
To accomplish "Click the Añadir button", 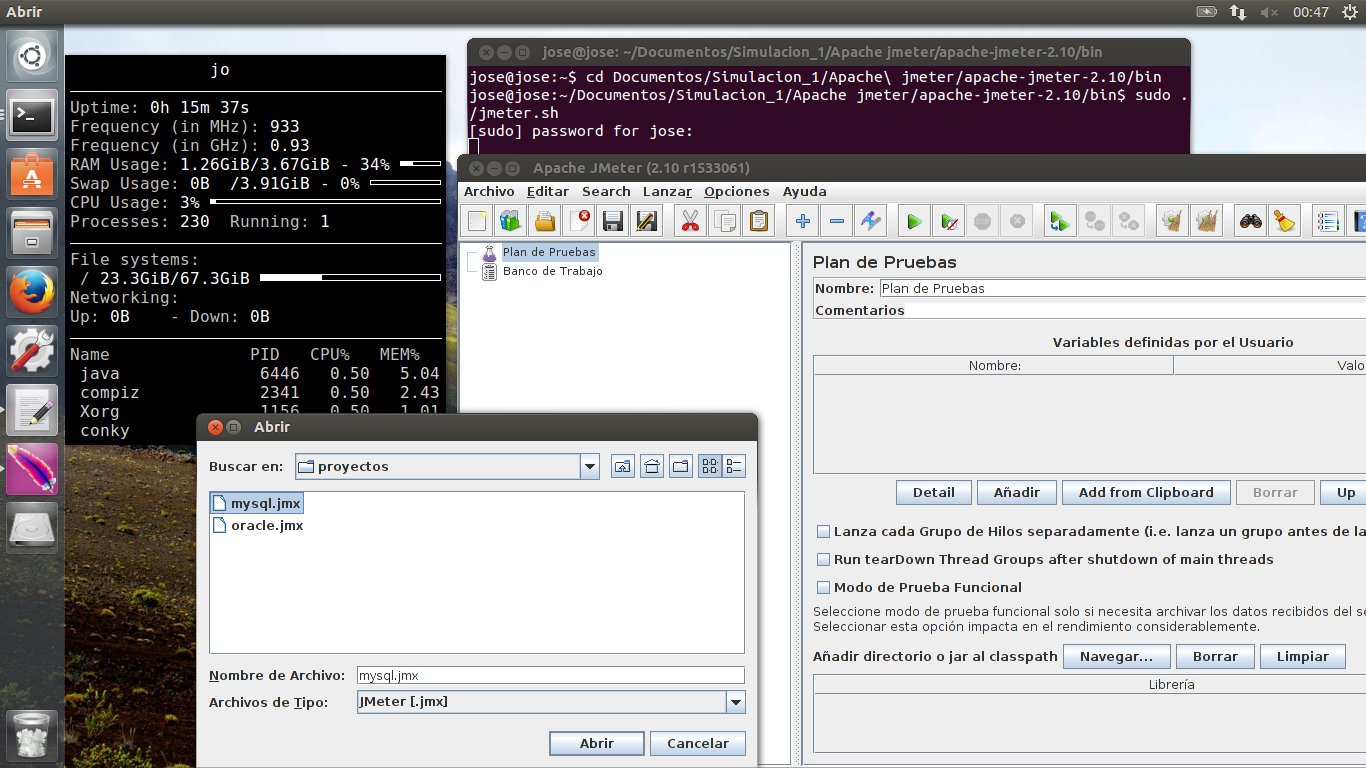I will point(1017,492).
